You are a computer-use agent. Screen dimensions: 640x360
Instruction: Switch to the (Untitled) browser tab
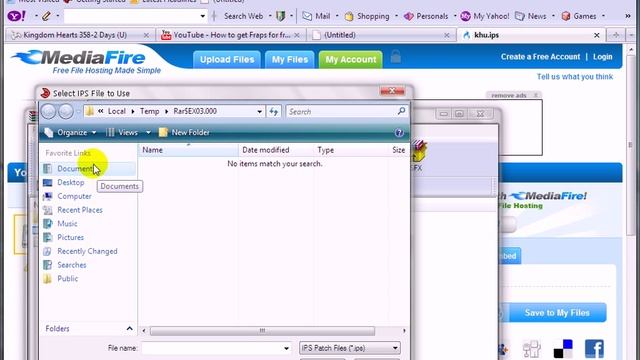380,35
